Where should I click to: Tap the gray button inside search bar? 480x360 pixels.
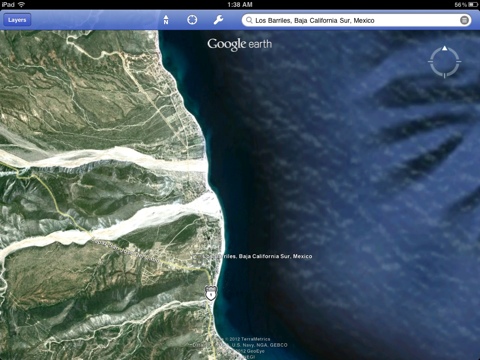(x=464, y=20)
